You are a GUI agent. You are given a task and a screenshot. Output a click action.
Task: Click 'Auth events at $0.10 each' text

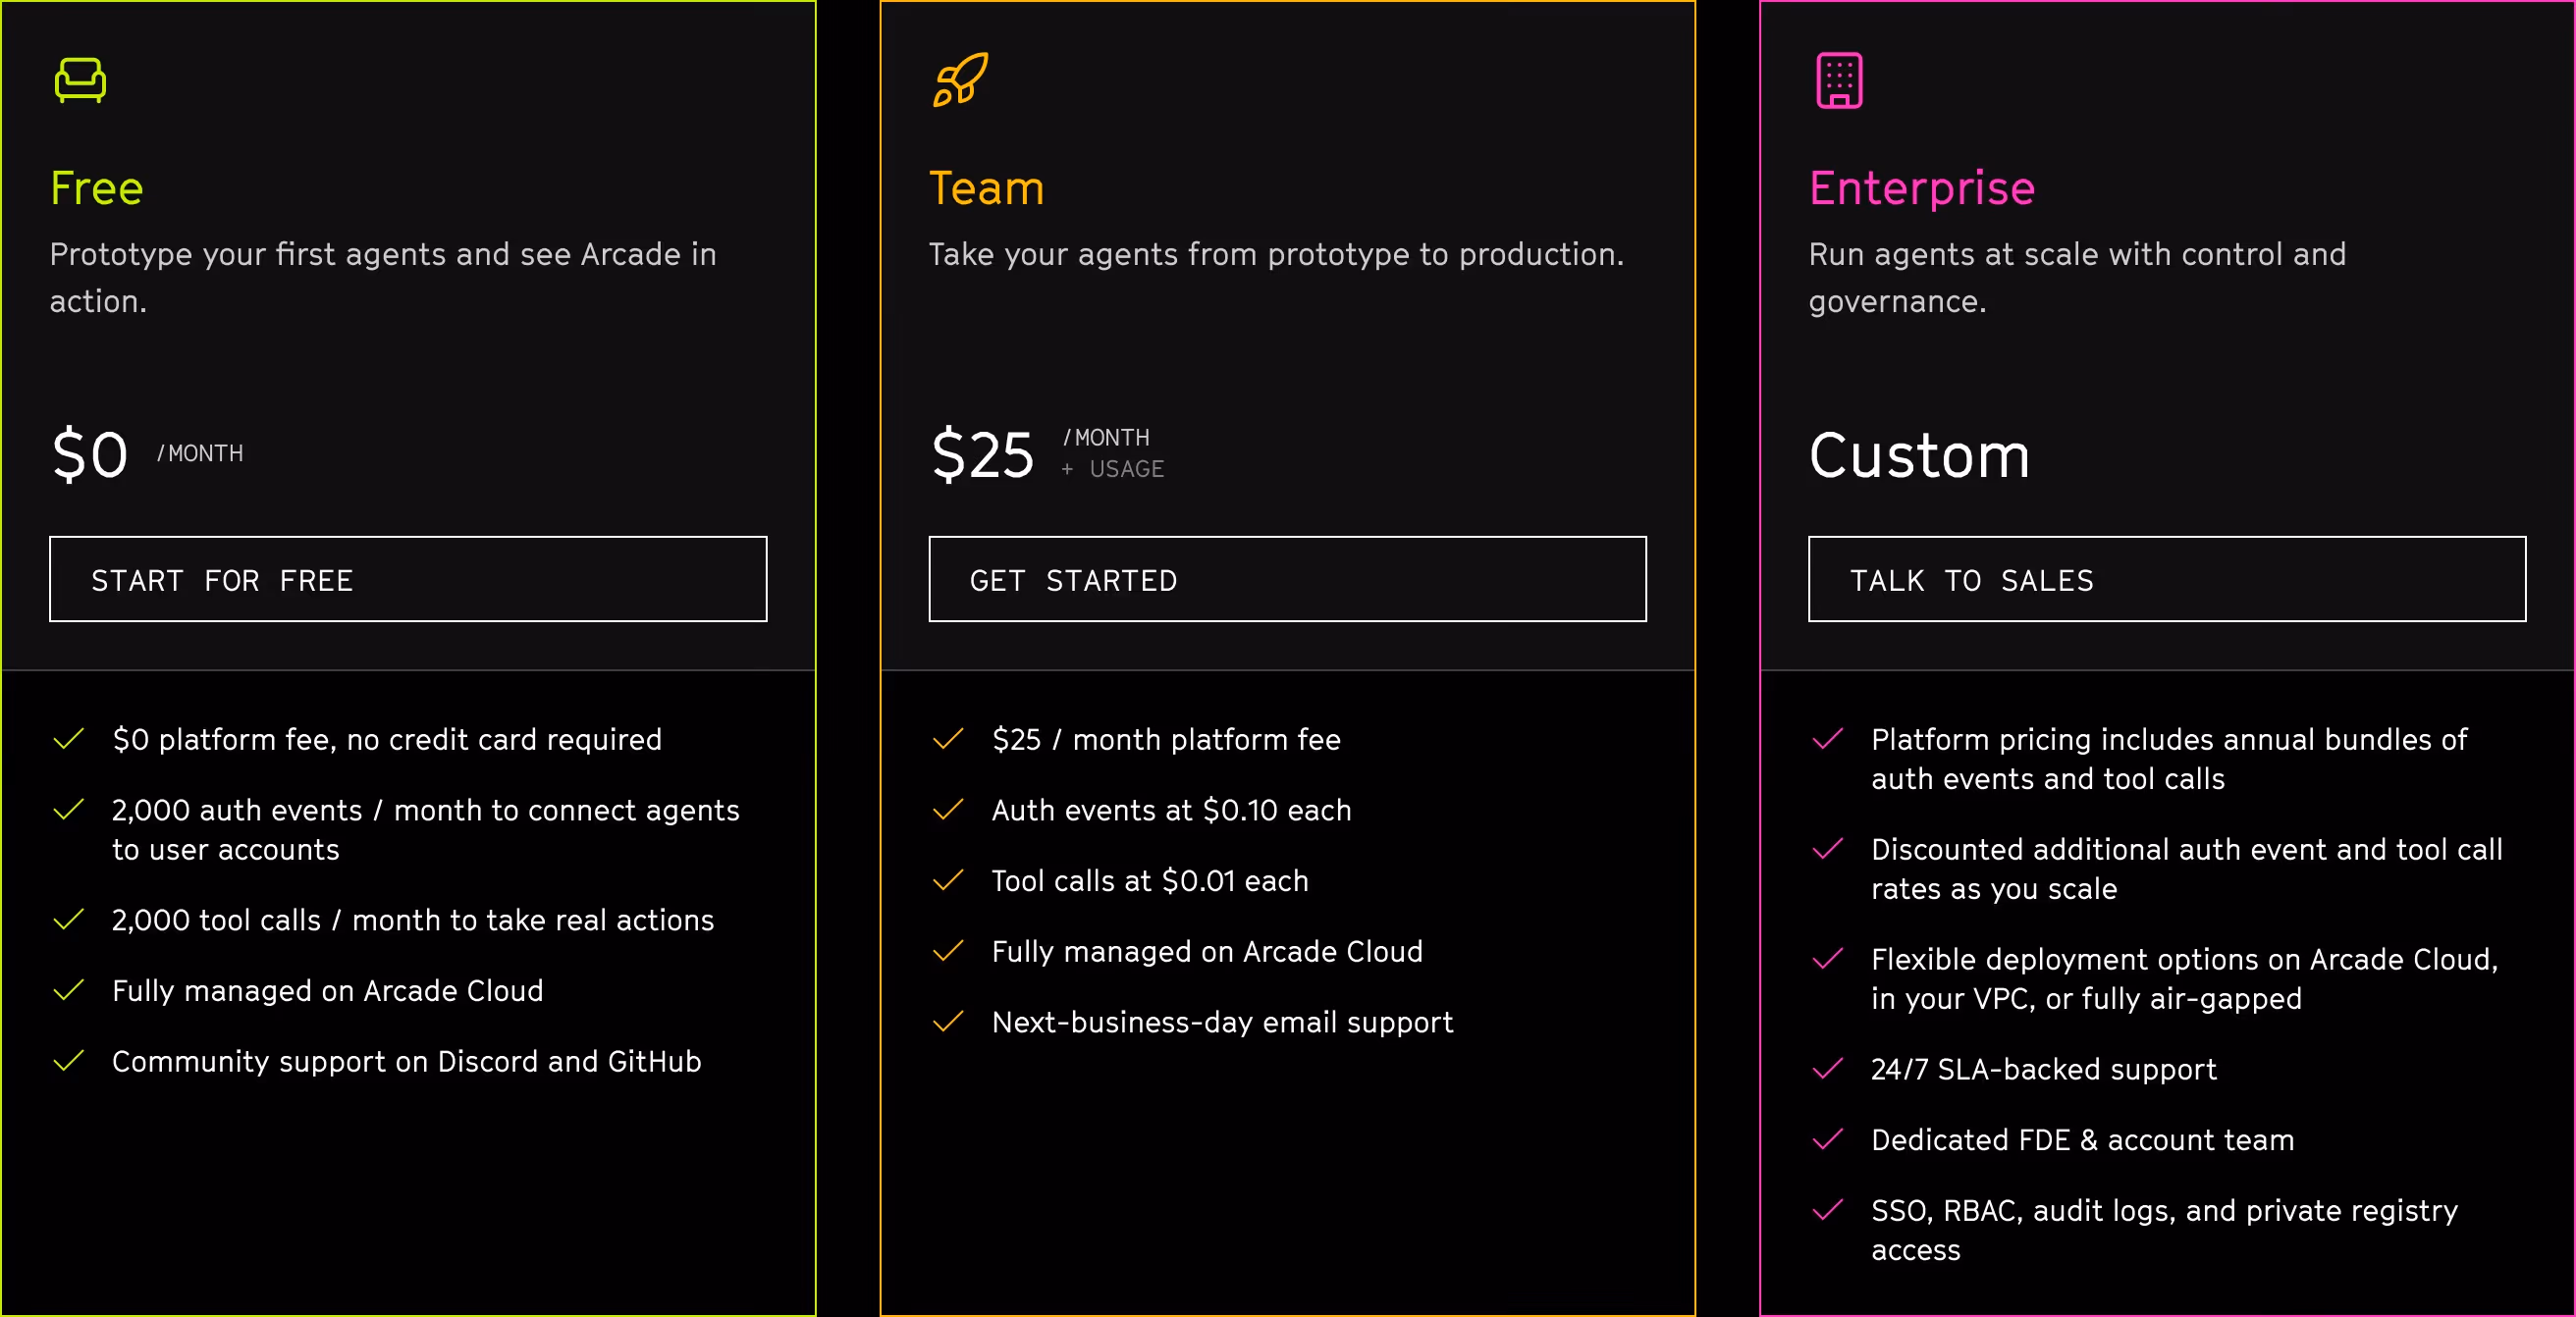[1171, 810]
